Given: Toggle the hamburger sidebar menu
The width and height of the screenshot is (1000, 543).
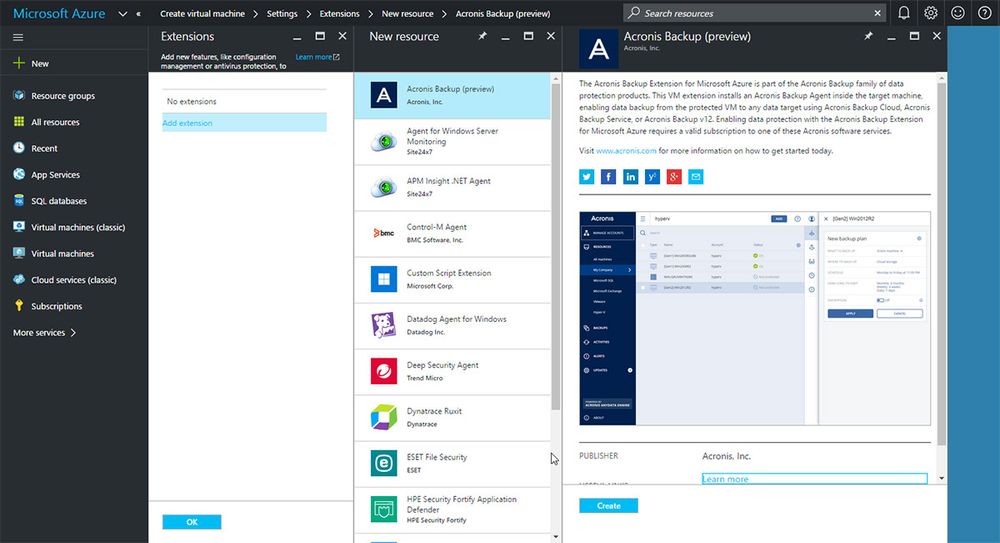Looking at the screenshot, I should tap(18, 38).
